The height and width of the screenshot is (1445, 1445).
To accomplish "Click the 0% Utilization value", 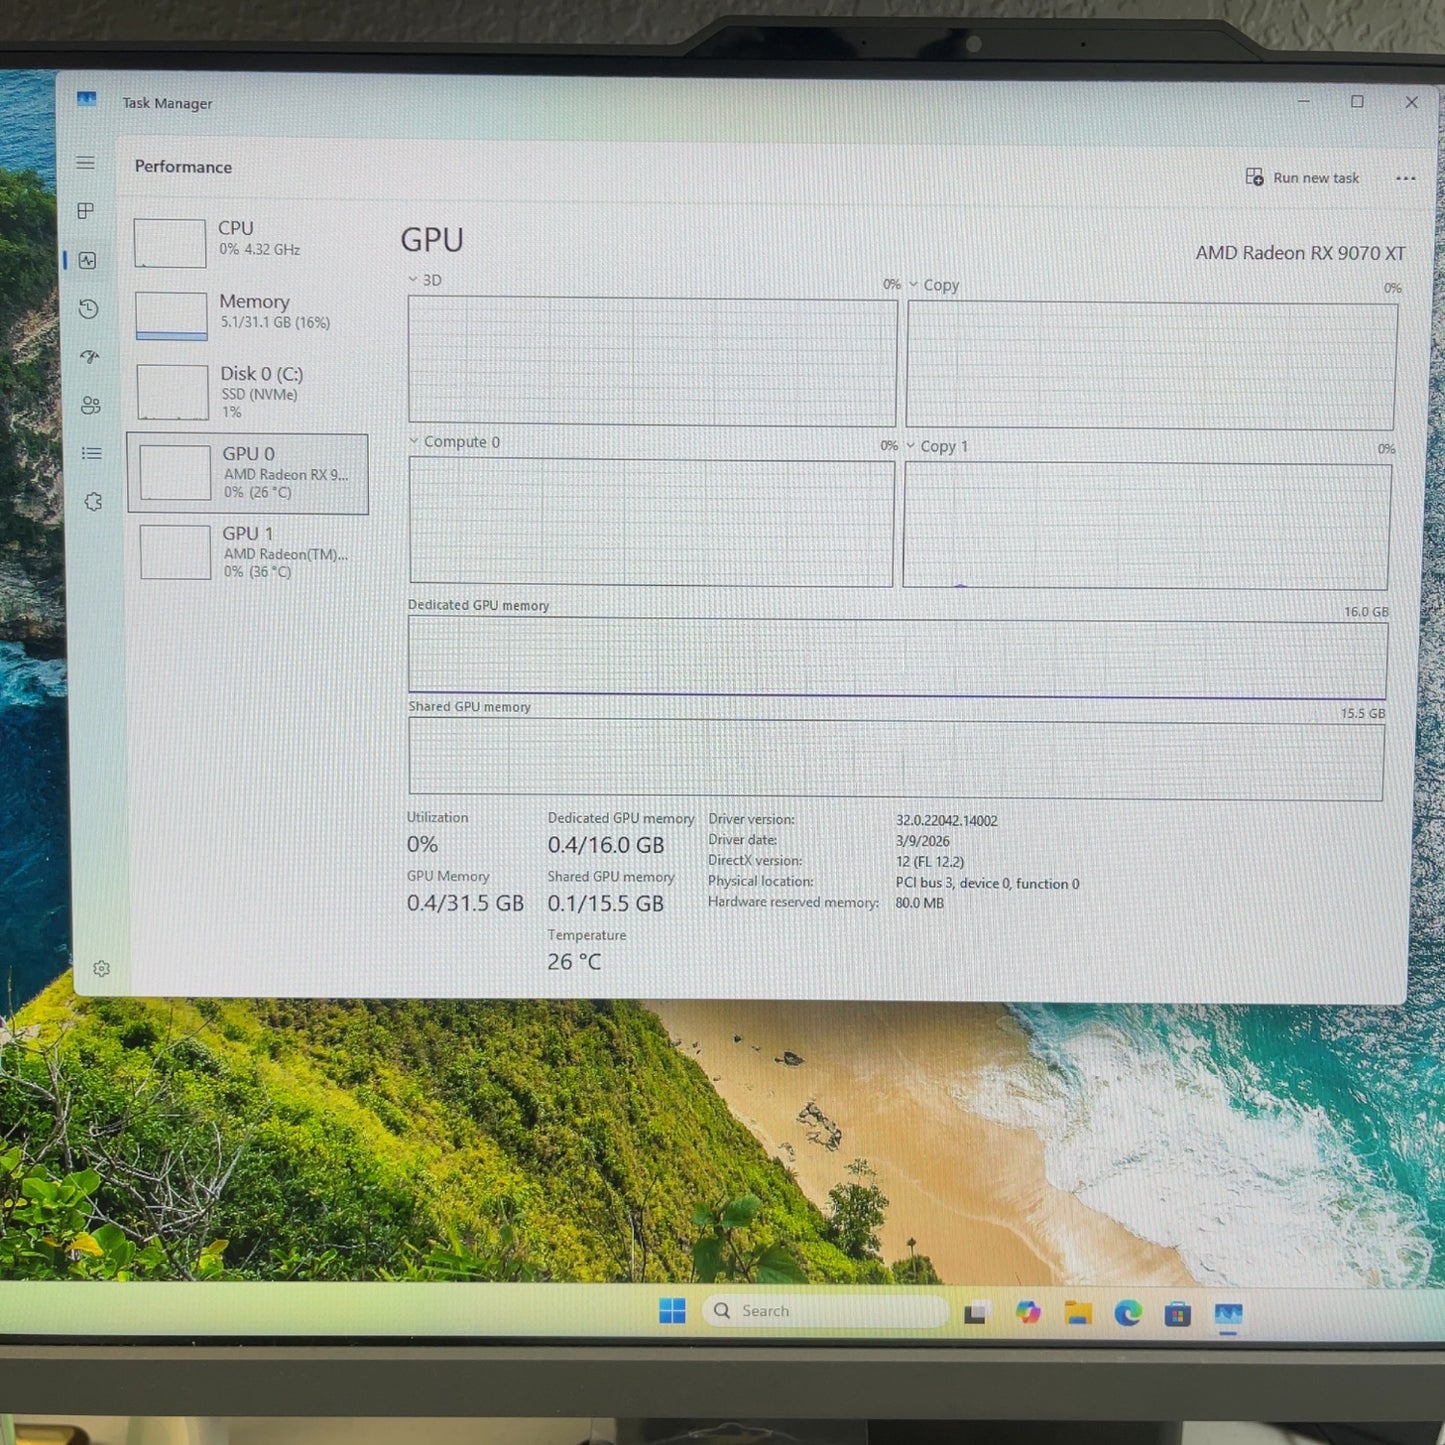I will (422, 844).
